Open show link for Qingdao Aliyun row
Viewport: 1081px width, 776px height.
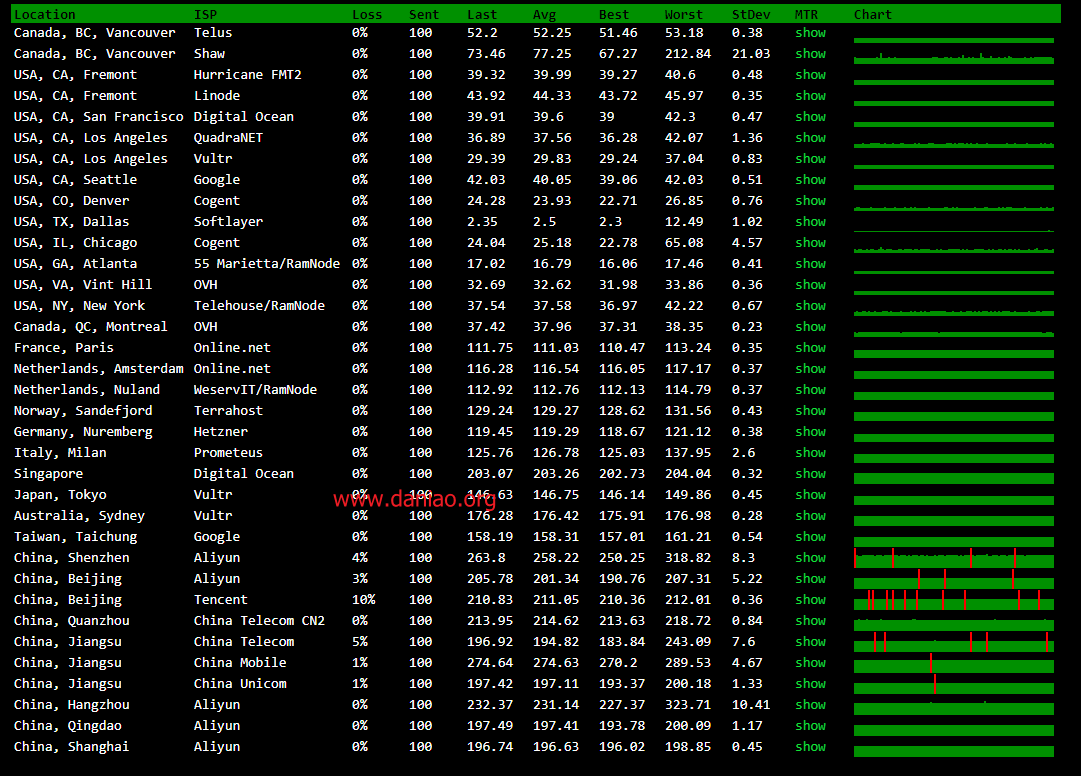tap(810, 726)
